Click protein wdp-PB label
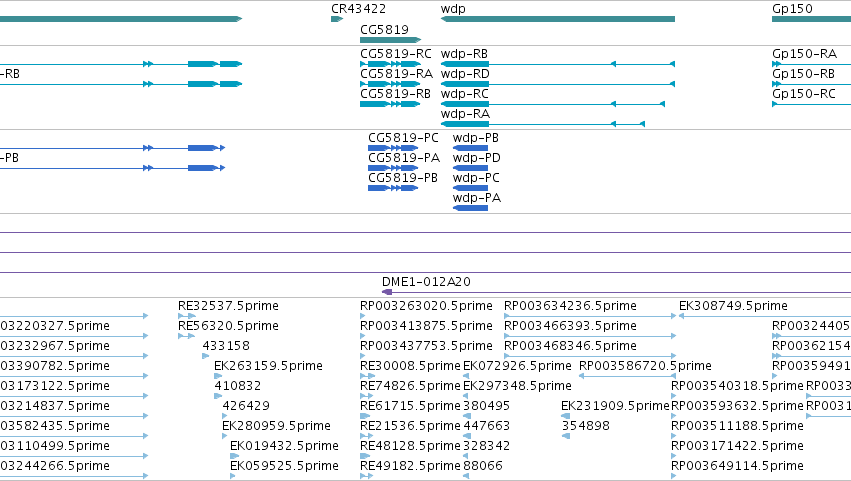 coord(475,138)
